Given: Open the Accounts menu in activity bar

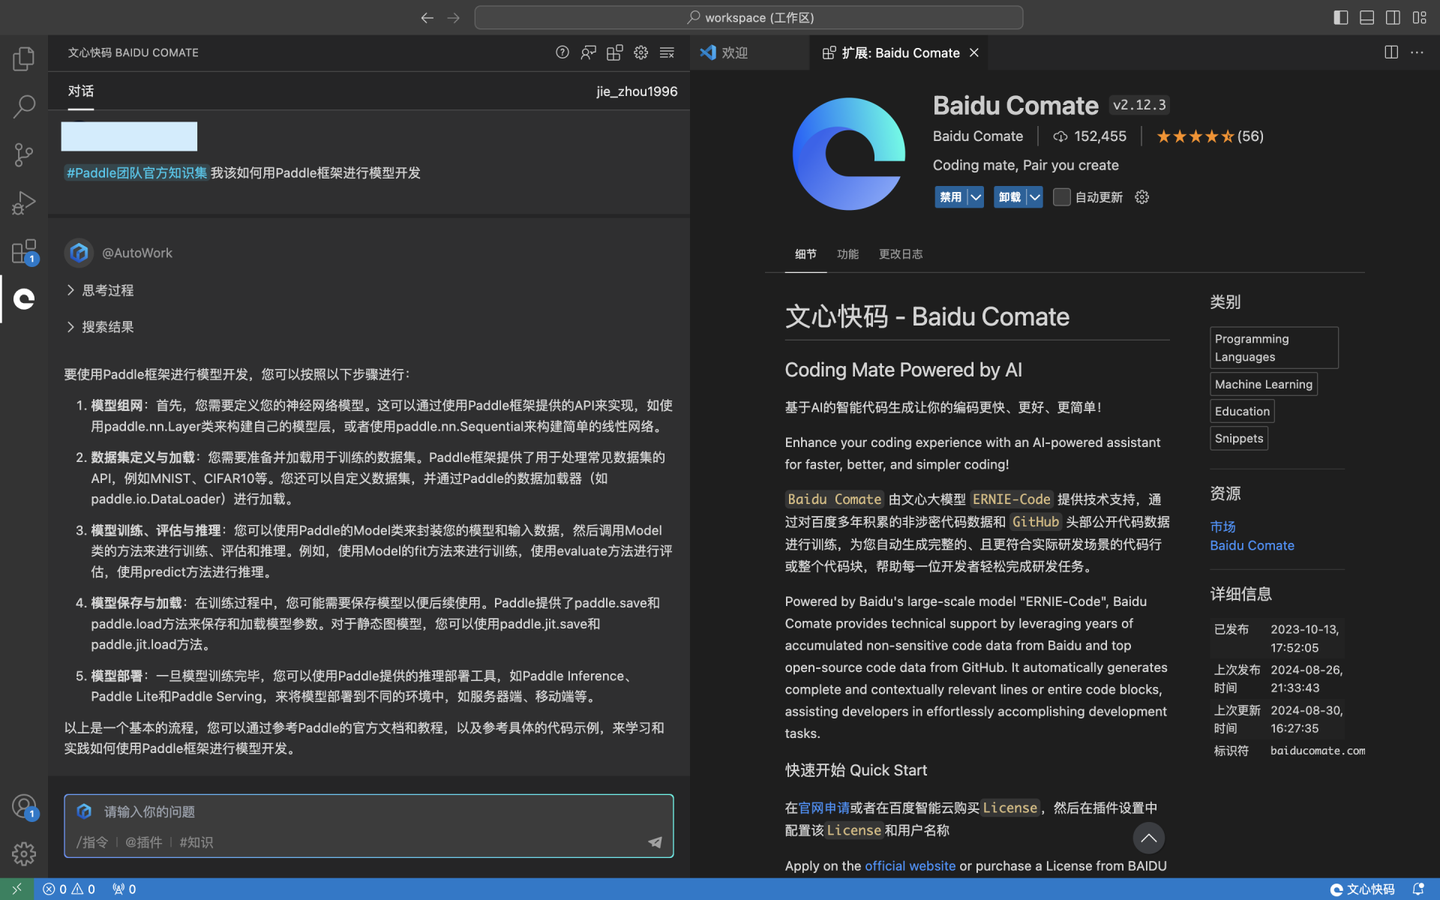Looking at the screenshot, I should point(24,806).
